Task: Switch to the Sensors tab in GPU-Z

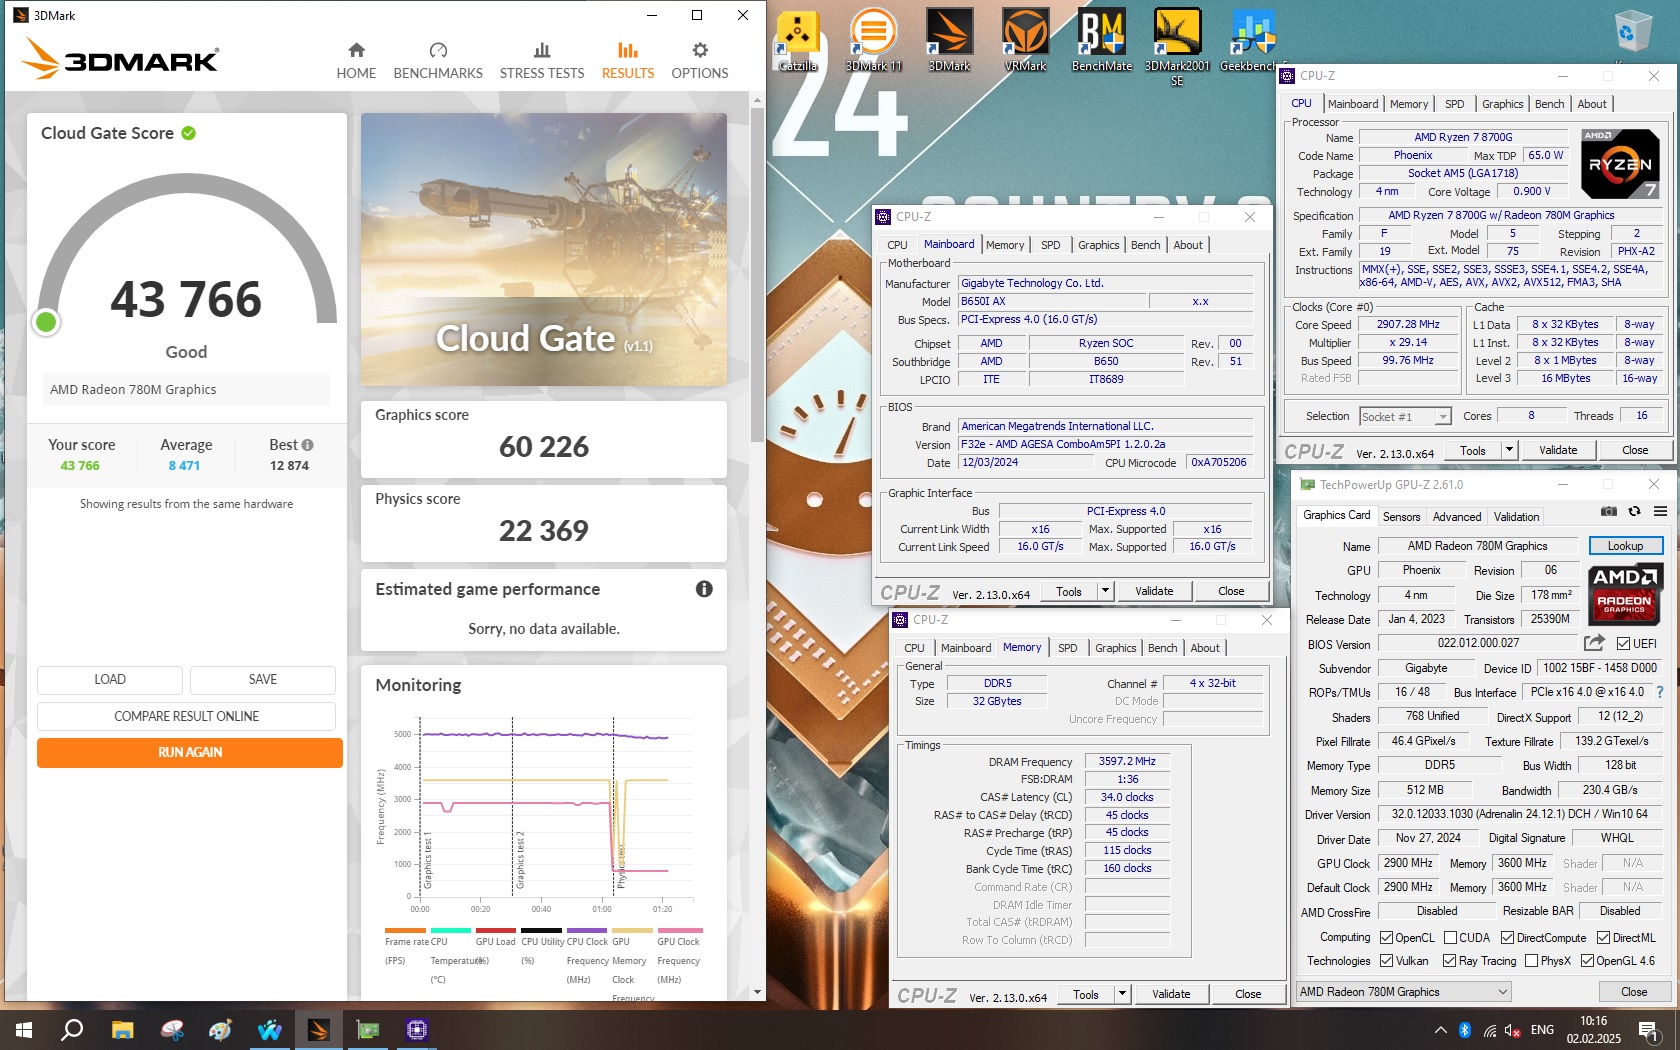Action: [x=1401, y=517]
